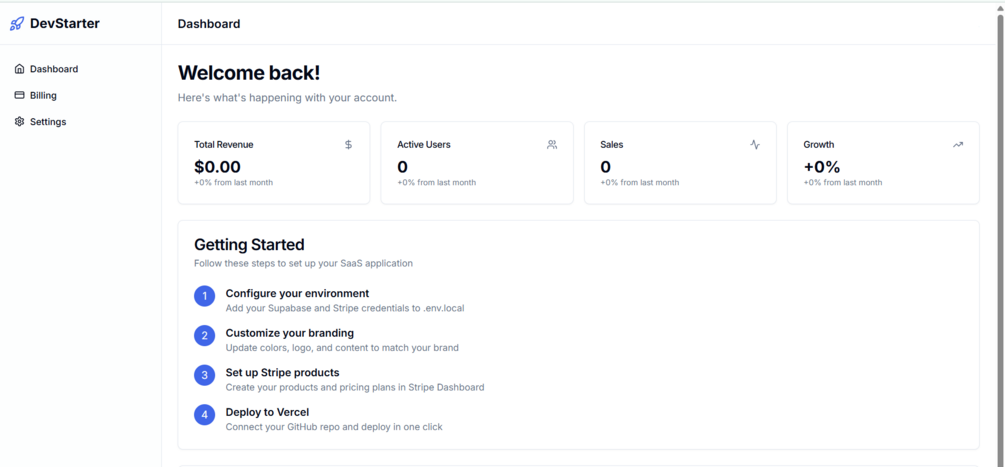Click the dollar sign icon on Total Revenue

tap(349, 145)
